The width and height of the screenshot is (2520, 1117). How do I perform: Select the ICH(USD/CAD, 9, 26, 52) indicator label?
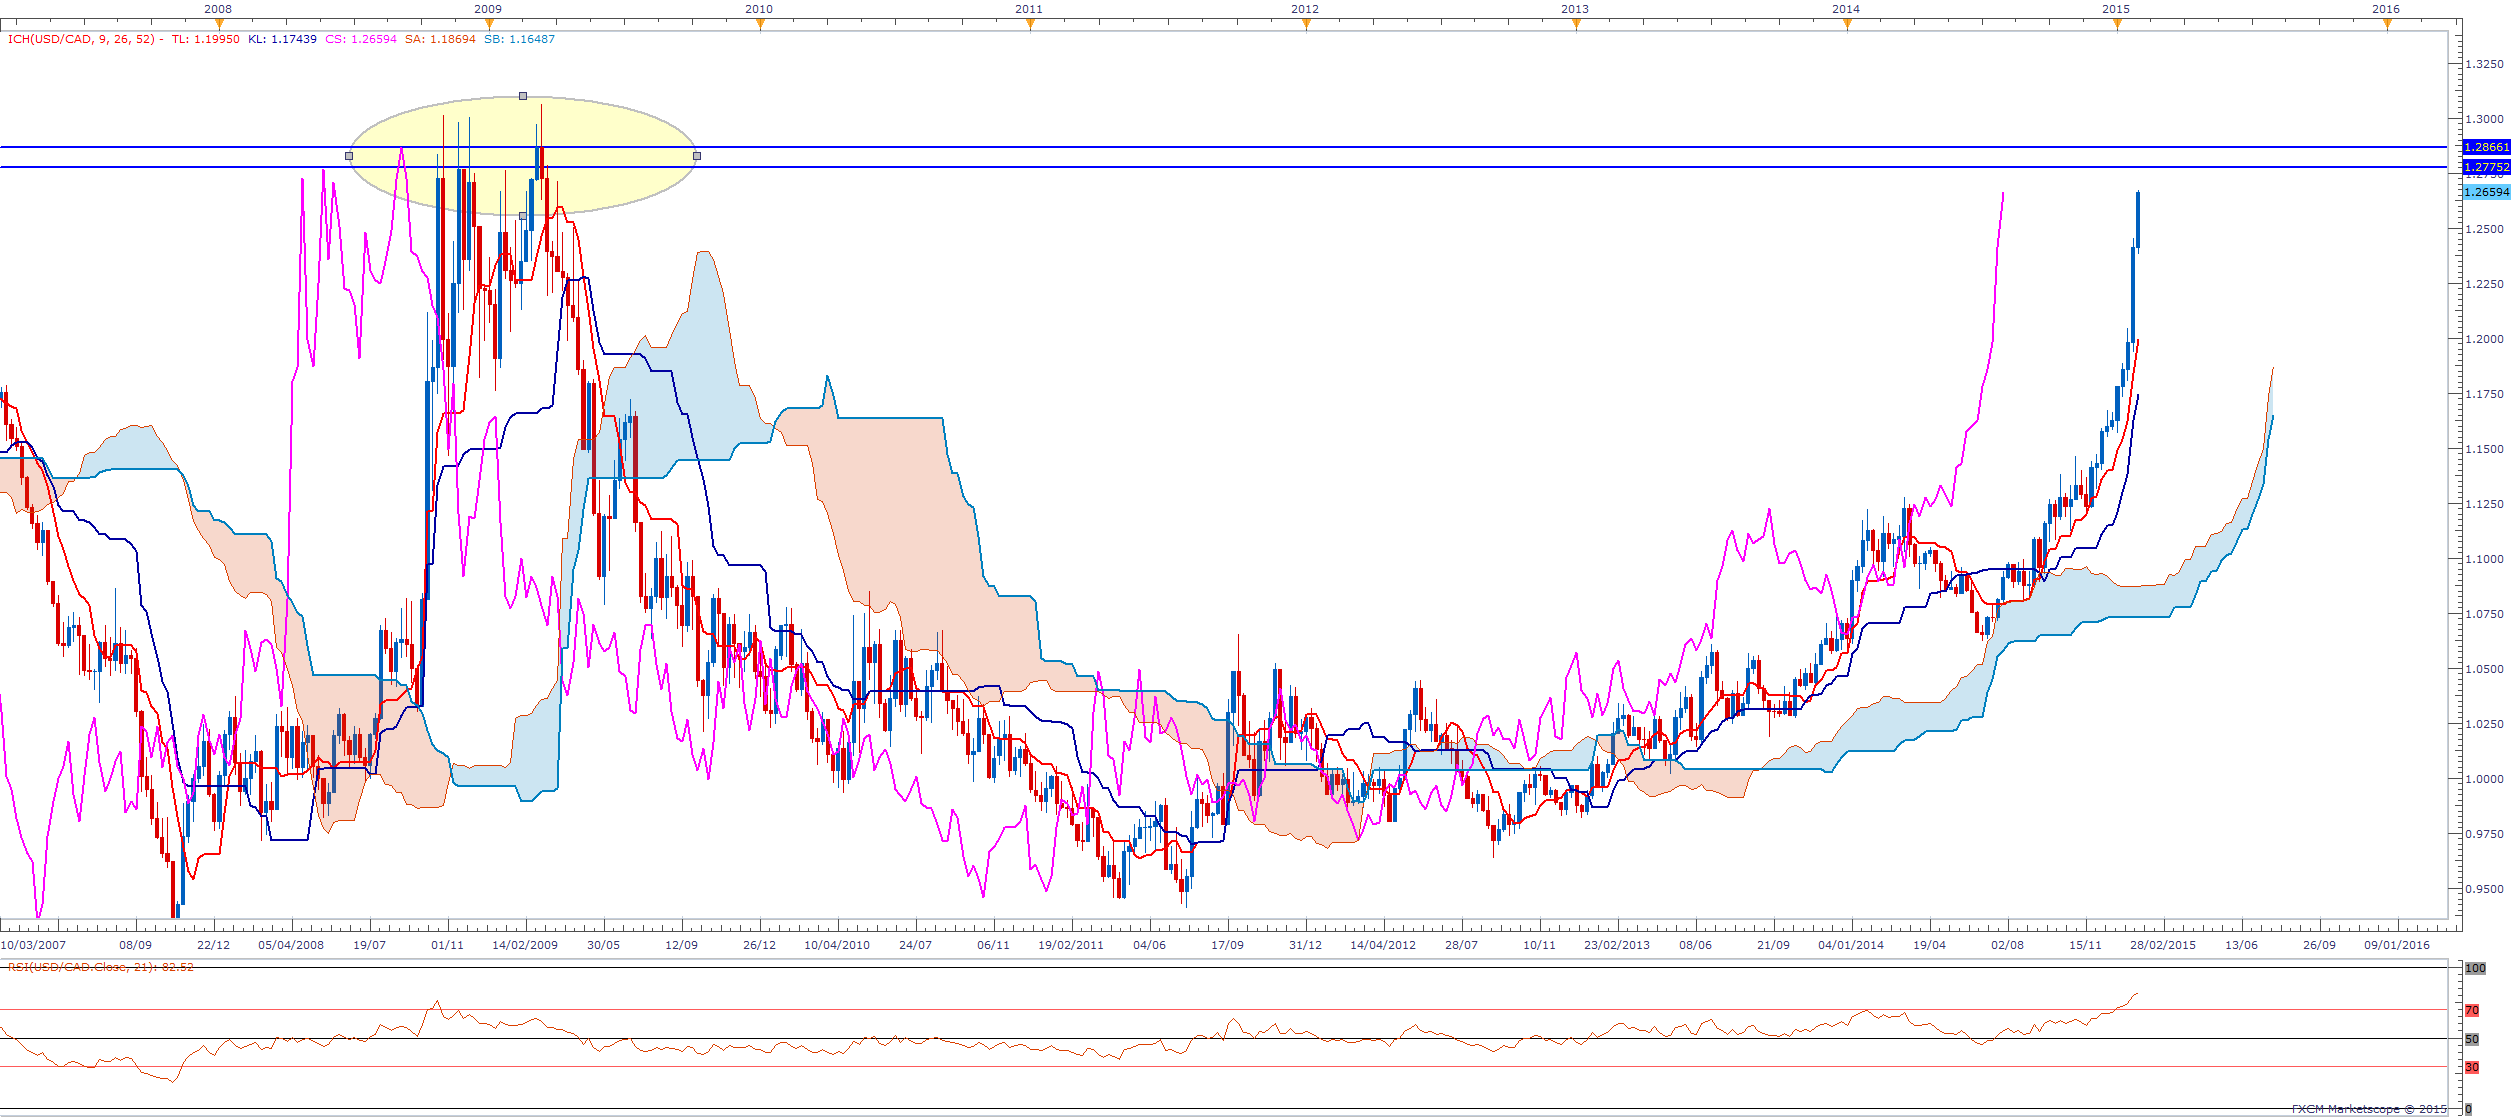(x=81, y=40)
